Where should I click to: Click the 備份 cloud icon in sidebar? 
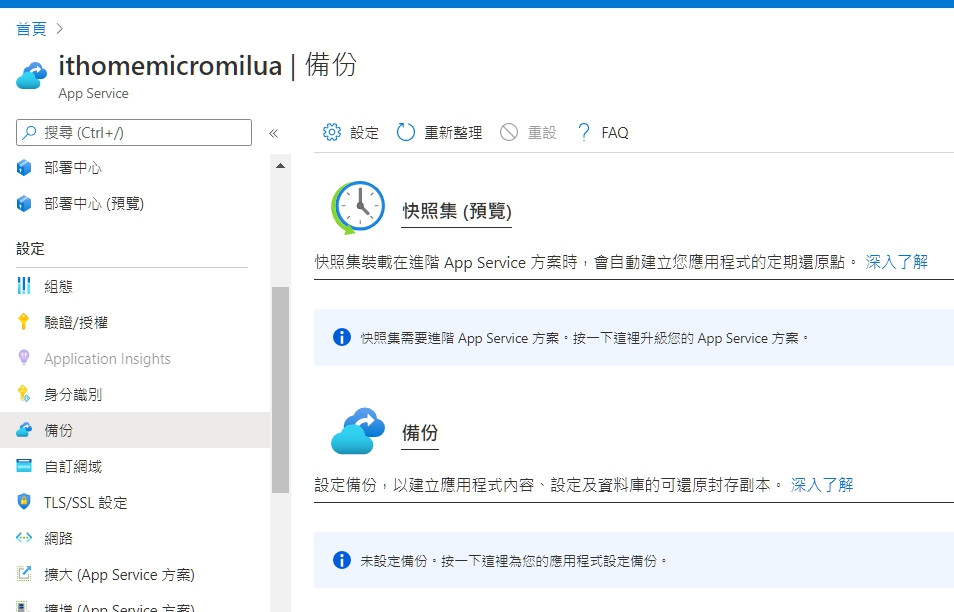pyautogui.click(x=24, y=429)
